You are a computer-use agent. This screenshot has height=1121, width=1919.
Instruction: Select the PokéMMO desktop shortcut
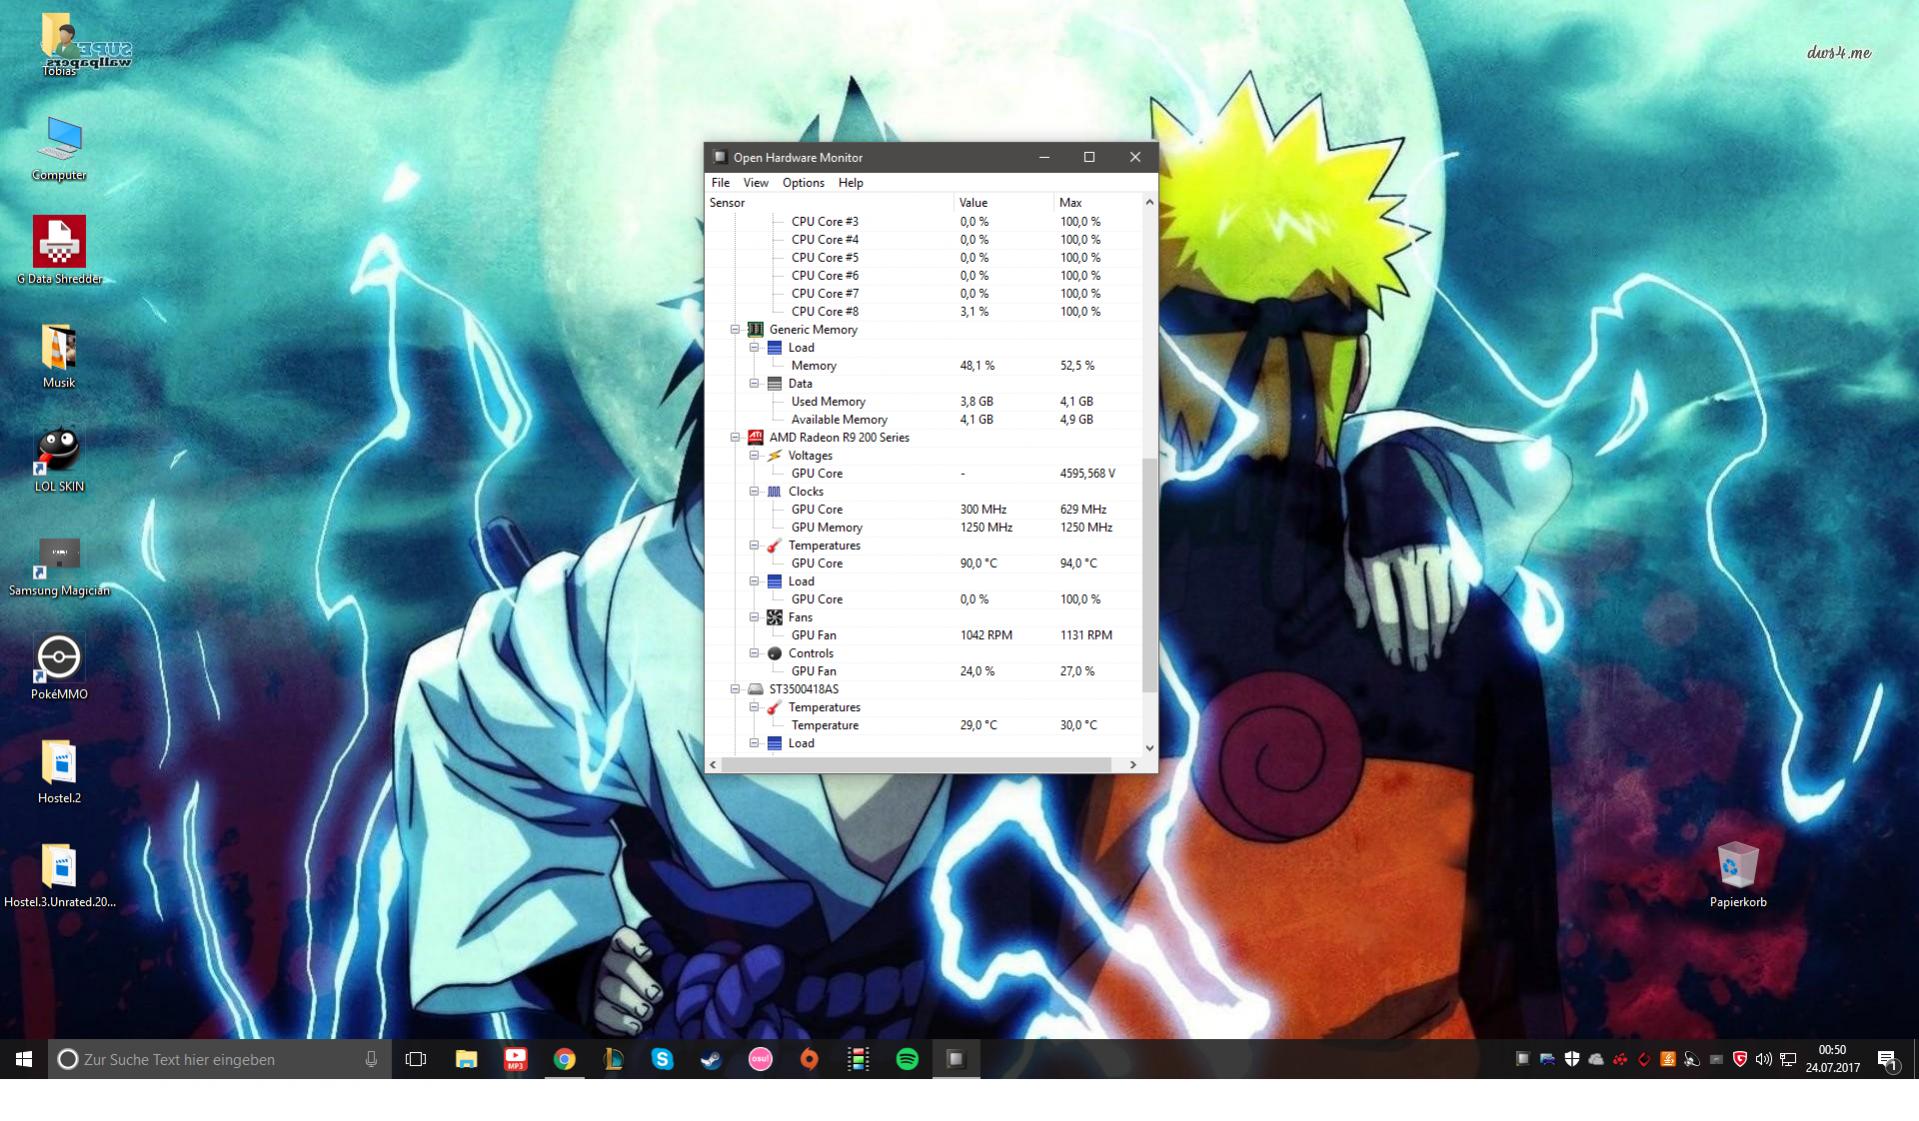click(x=59, y=667)
